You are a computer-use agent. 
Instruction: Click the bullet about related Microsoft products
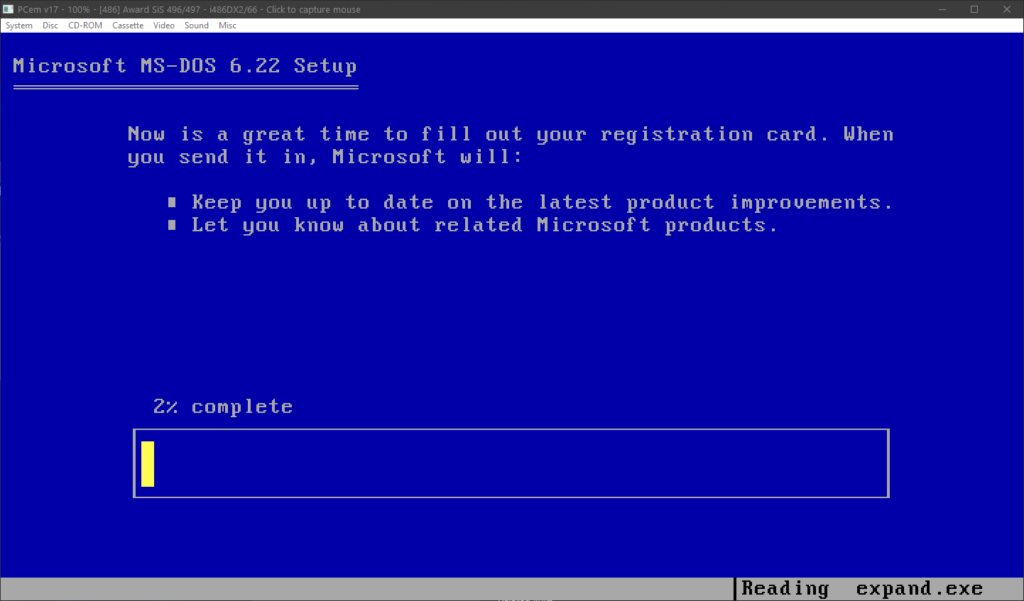click(x=484, y=225)
